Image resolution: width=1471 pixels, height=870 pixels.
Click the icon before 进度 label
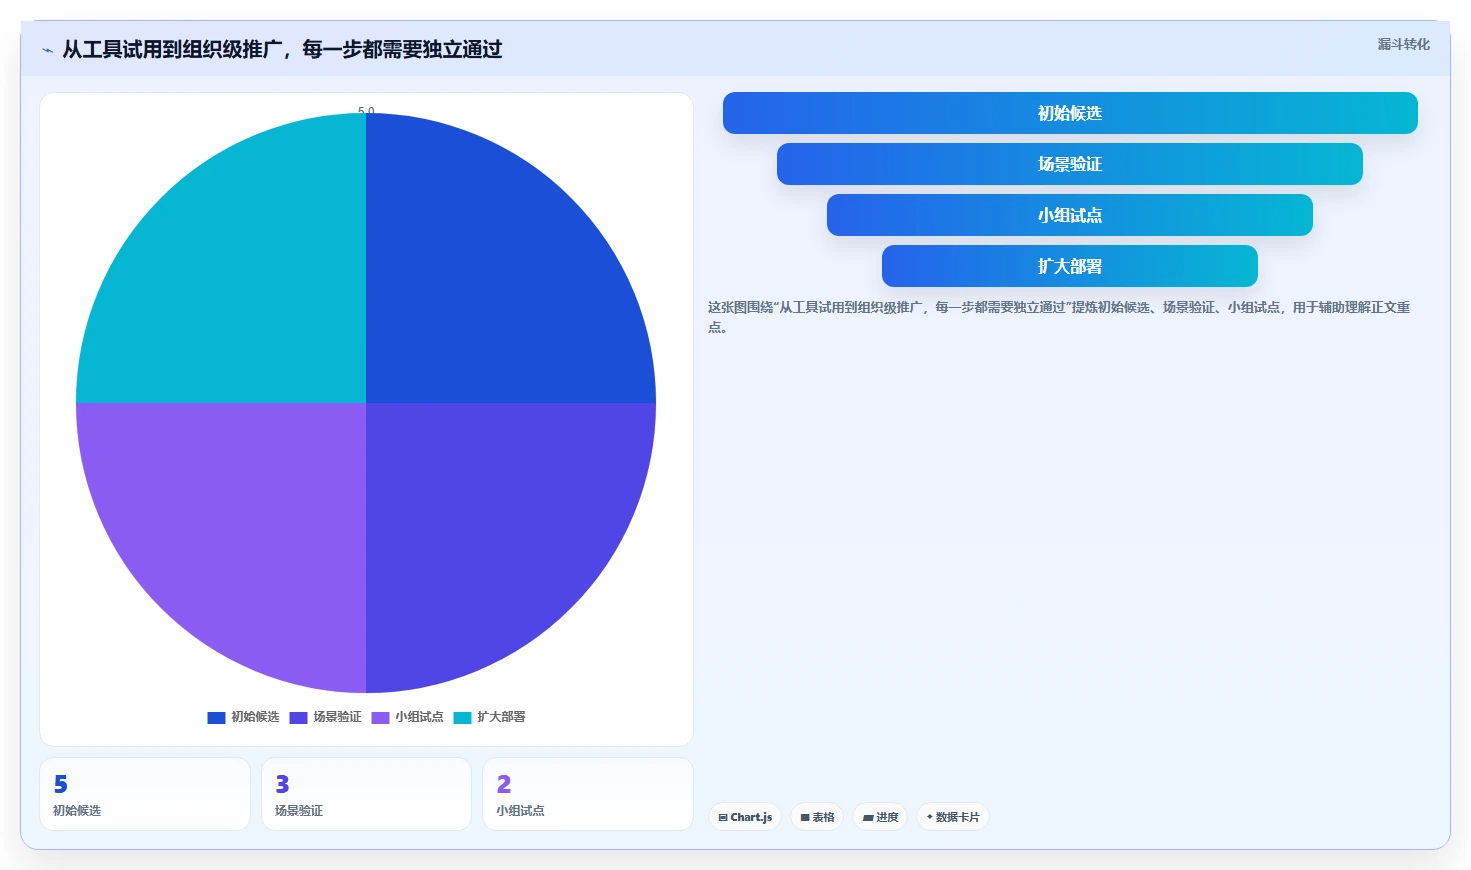[868, 818]
